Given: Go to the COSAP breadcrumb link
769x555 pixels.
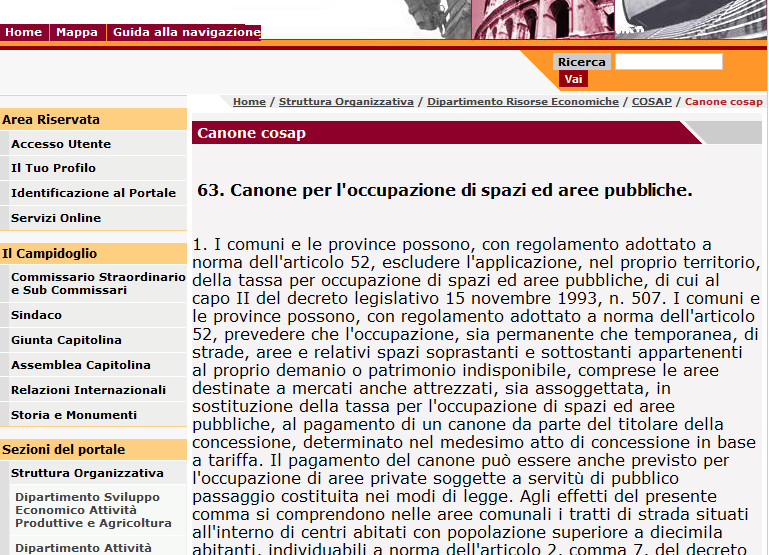Looking at the screenshot, I should [652, 101].
